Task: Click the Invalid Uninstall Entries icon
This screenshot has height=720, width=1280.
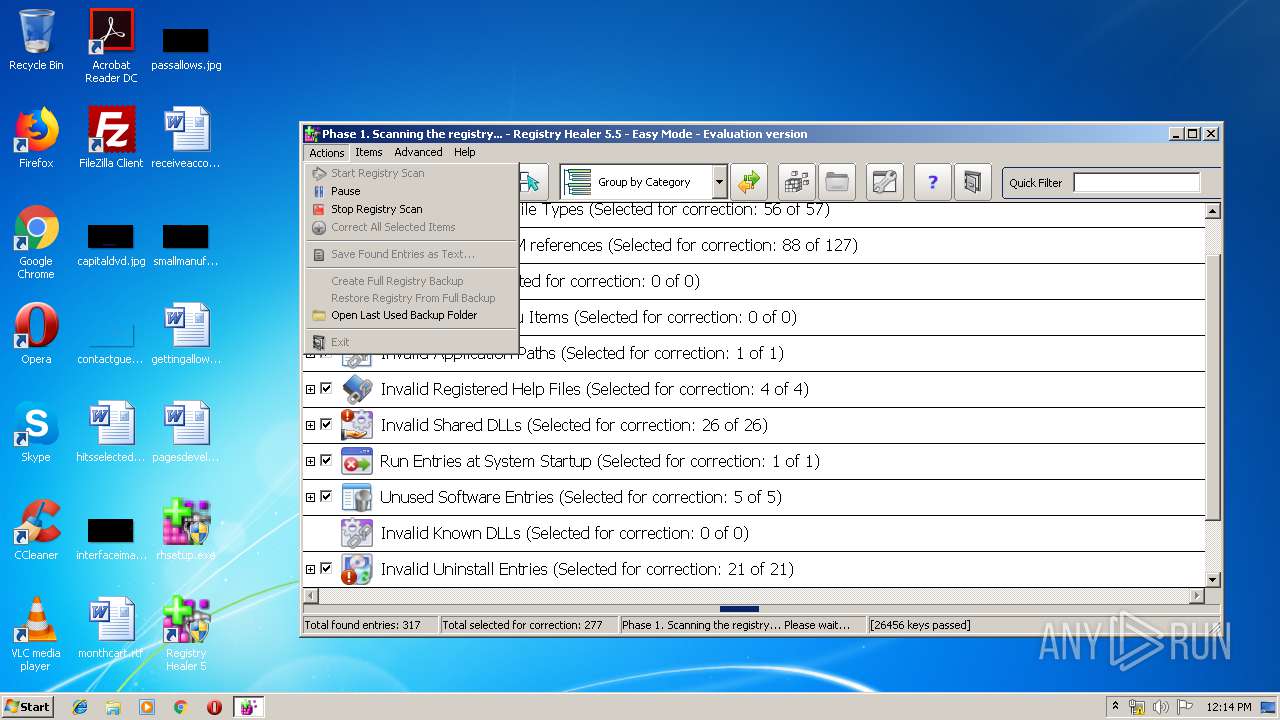Action: coord(357,569)
